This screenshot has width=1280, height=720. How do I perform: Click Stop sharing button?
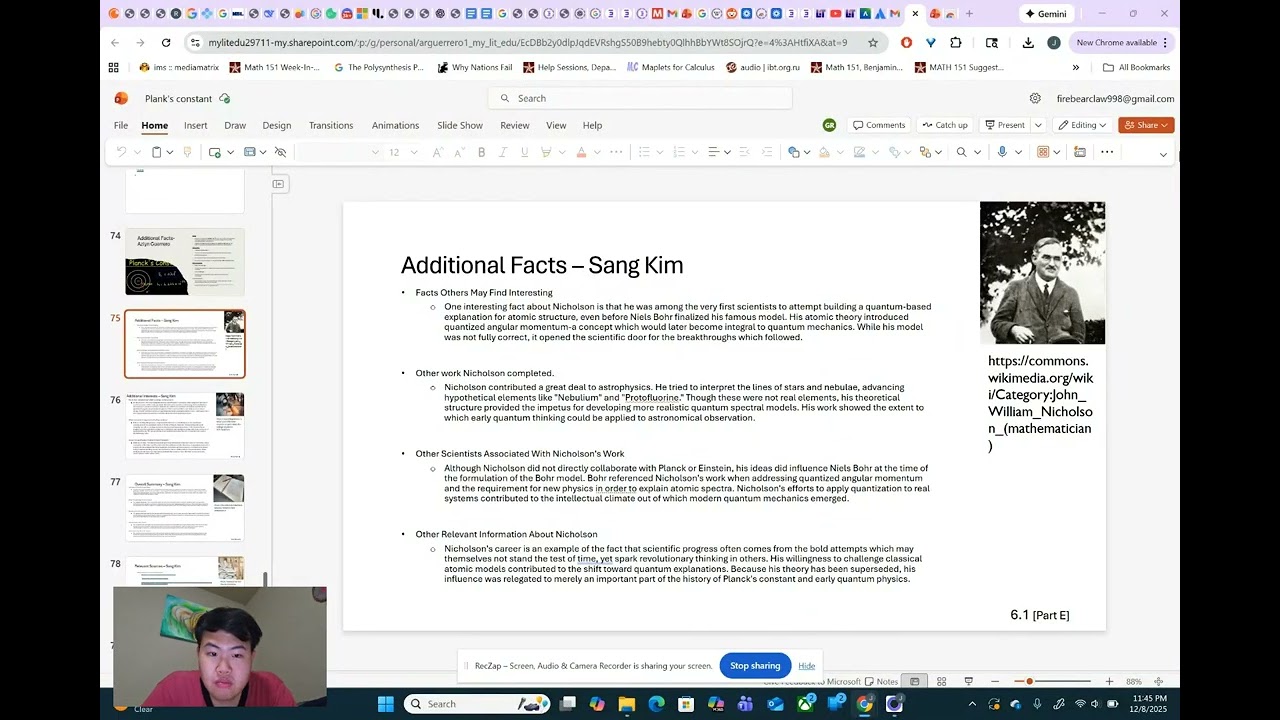click(x=755, y=666)
